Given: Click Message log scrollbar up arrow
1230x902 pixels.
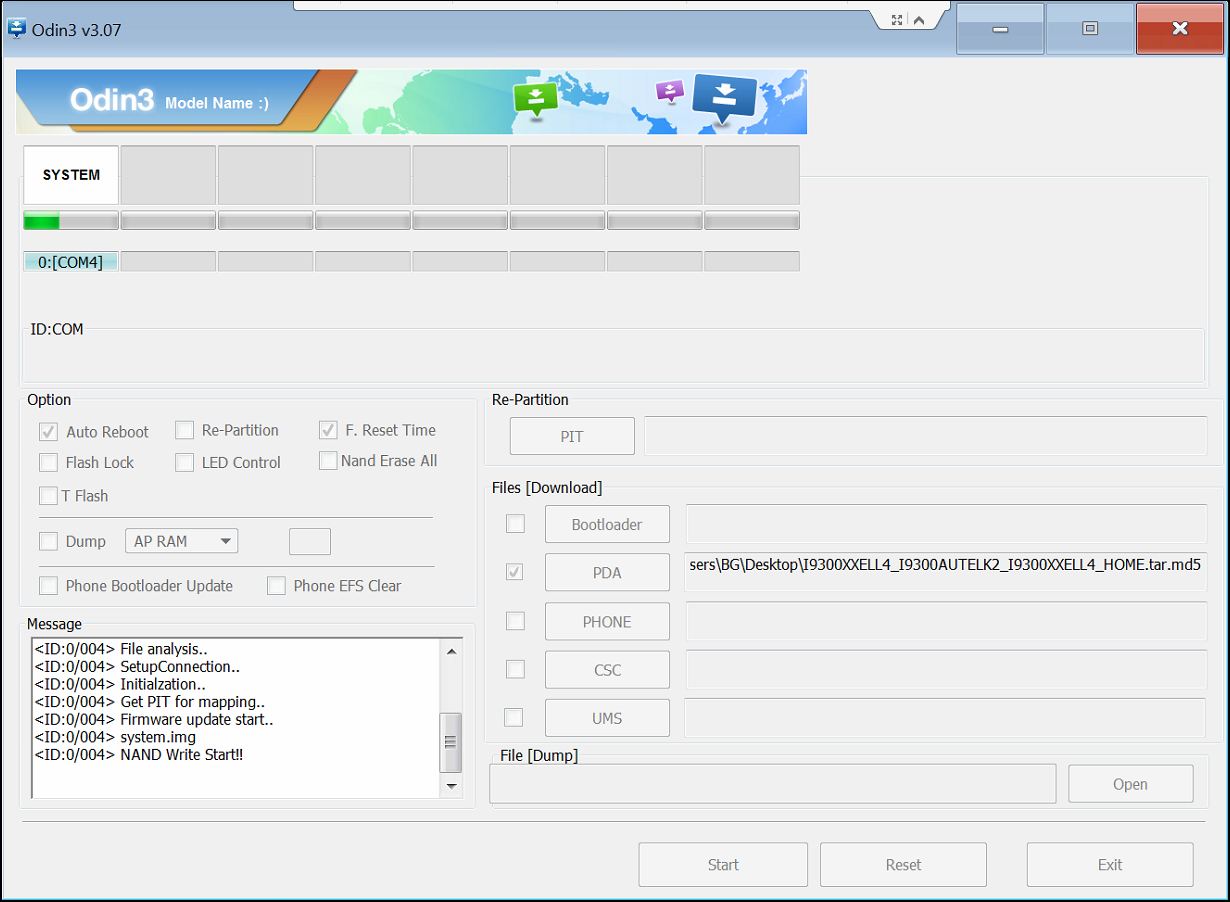Looking at the screenshot, I should coord(452,651).
